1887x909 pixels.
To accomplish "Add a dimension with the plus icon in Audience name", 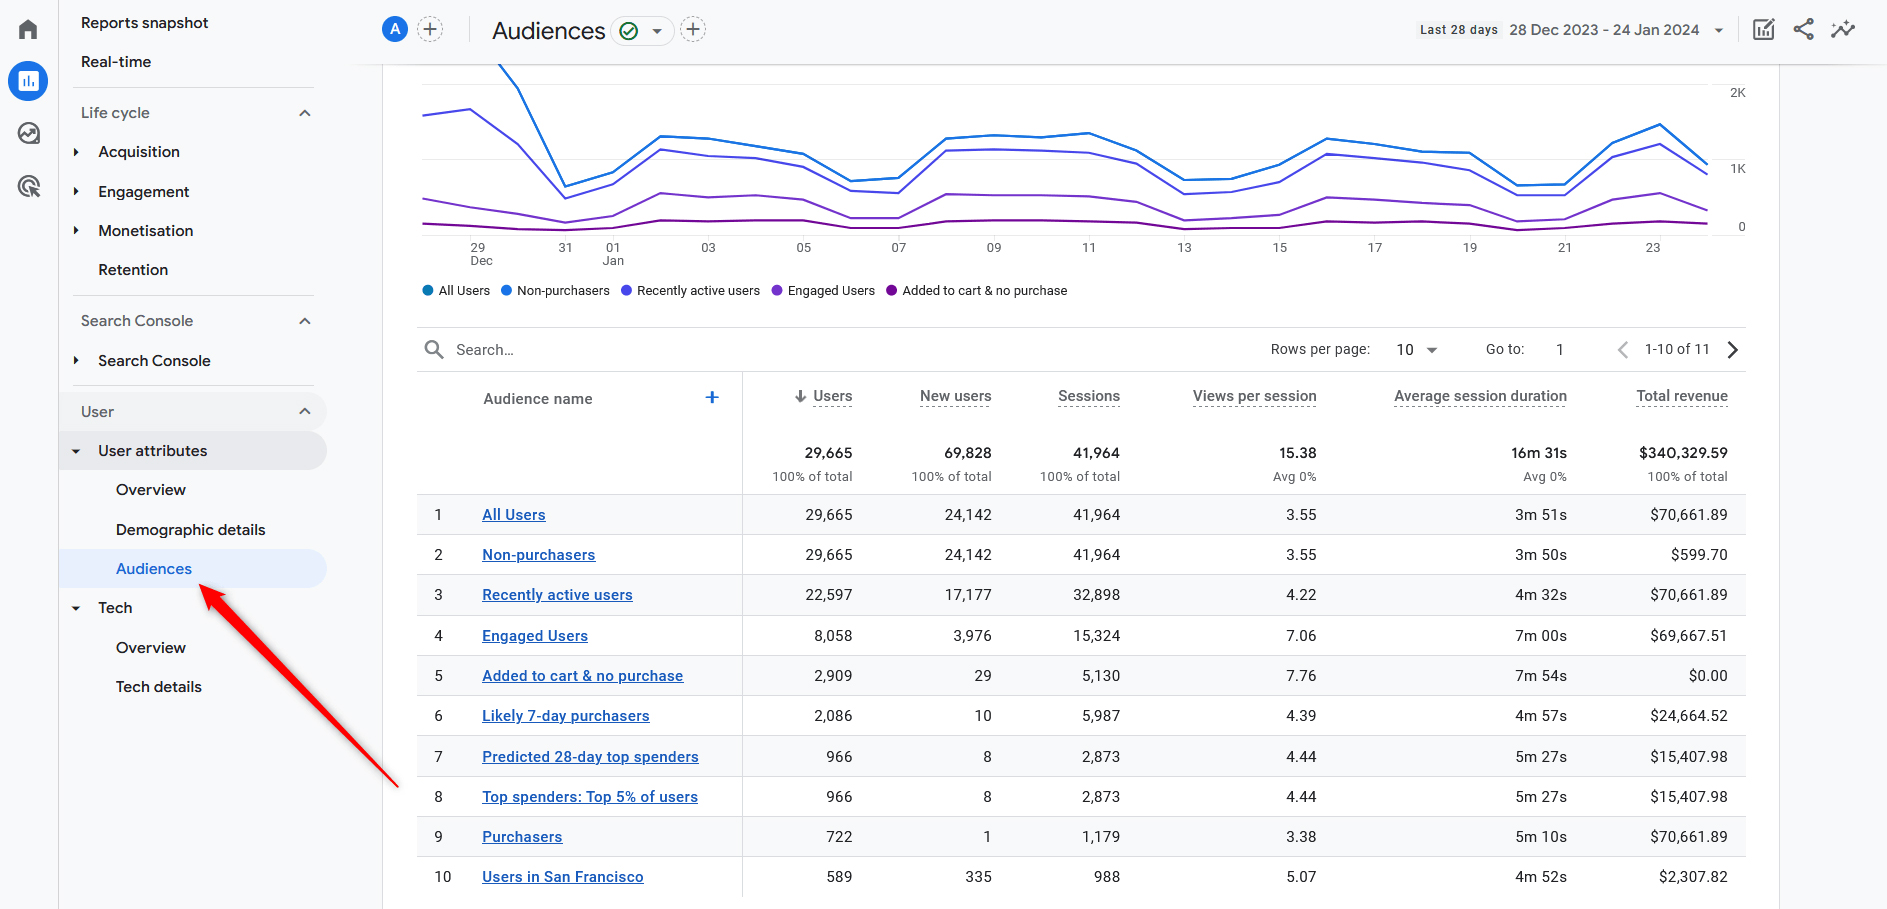I will tap(711, 397).
